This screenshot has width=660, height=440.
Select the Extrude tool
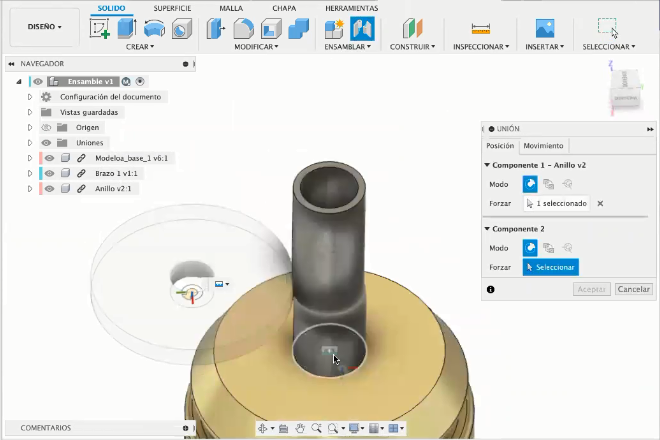(x=127, y=29)
